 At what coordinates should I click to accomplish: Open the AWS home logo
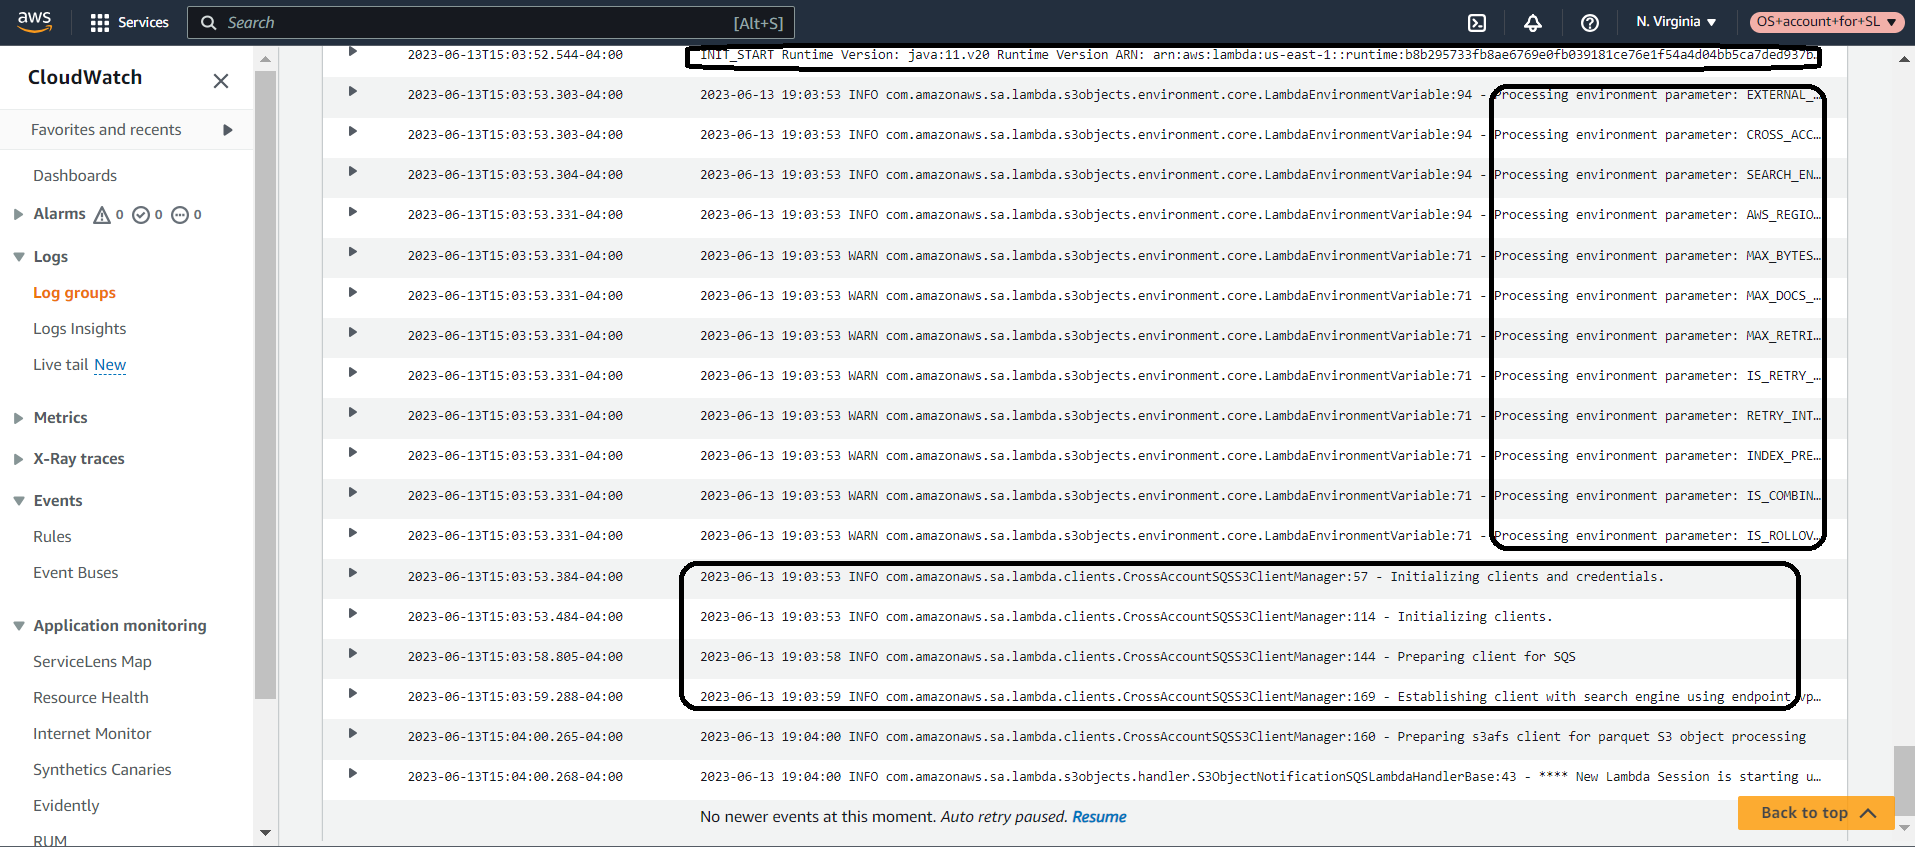click(x=35, y=22)
